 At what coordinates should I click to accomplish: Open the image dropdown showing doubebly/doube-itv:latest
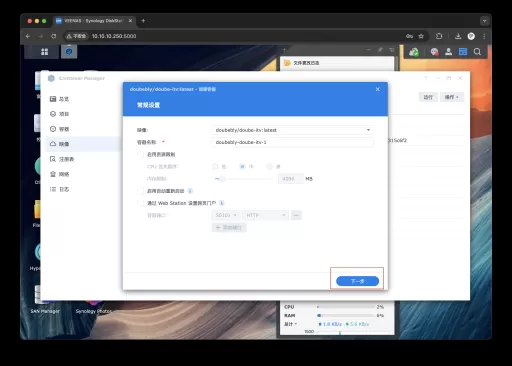coord(292,130)
